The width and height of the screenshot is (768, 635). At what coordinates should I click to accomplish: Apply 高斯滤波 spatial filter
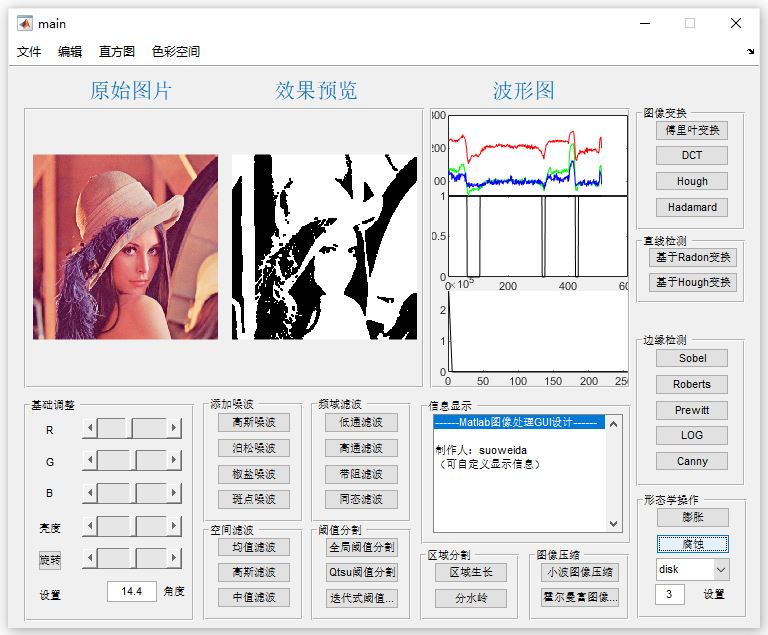click(254, 572)
